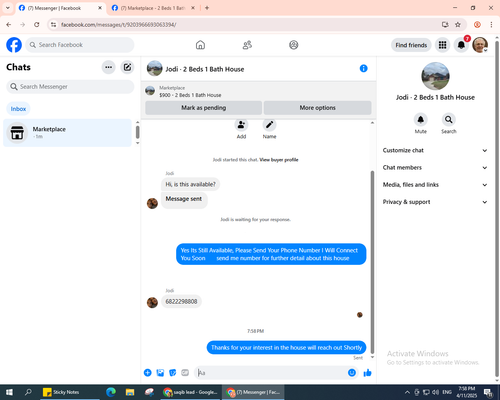Image resolution: width=500 pixels, height=400 pixels.
Task: Open the notifications bell icon
Action: pyautogui.click(x=461, y=45)
